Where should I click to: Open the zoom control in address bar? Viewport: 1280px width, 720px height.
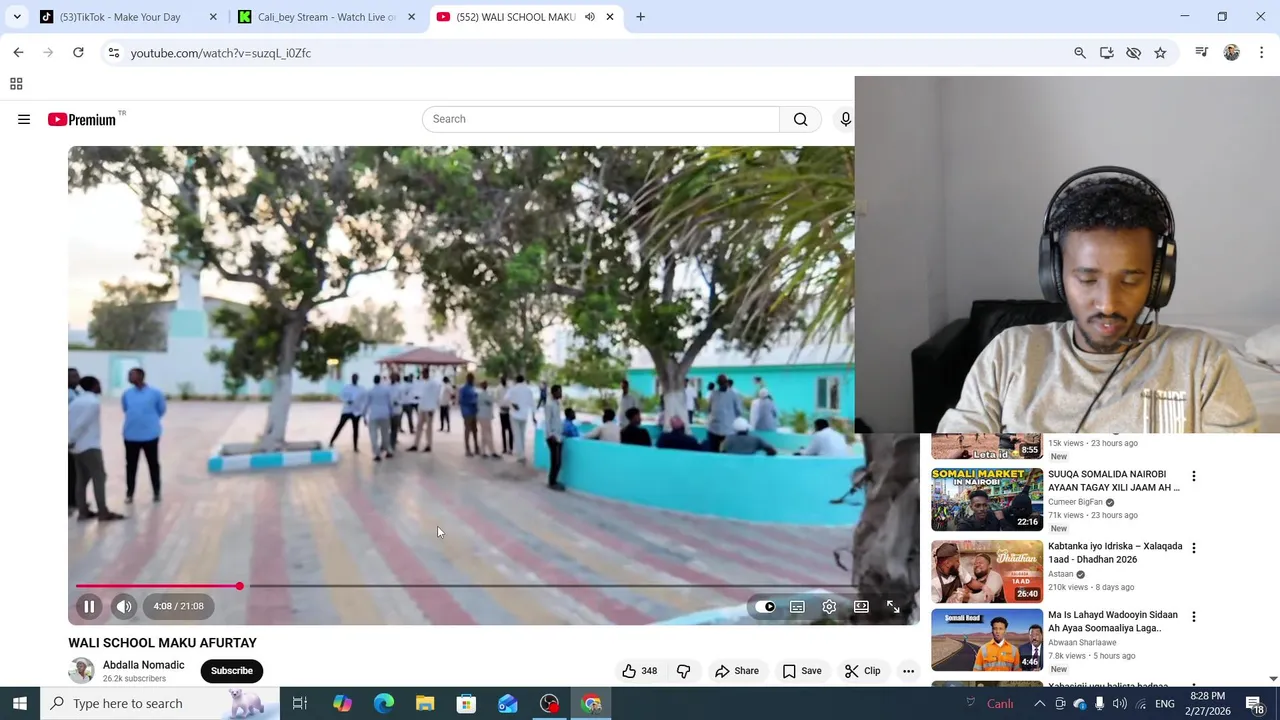[x=1080, y=53]
